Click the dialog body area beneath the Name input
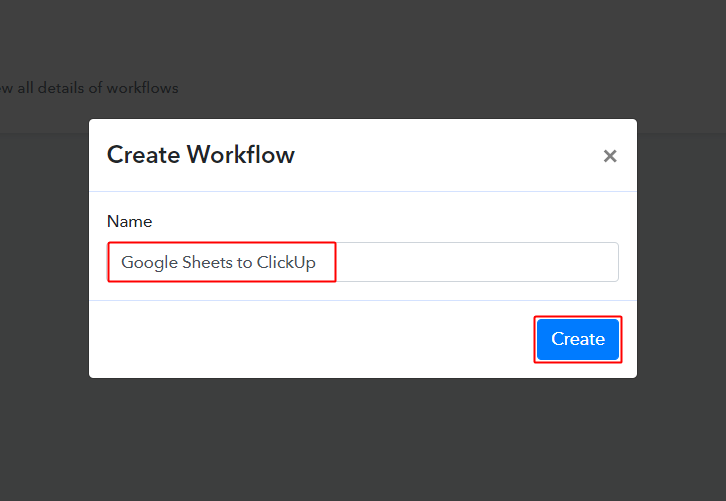The height and width of the screenshot is (501, 726). coord(363,291)
